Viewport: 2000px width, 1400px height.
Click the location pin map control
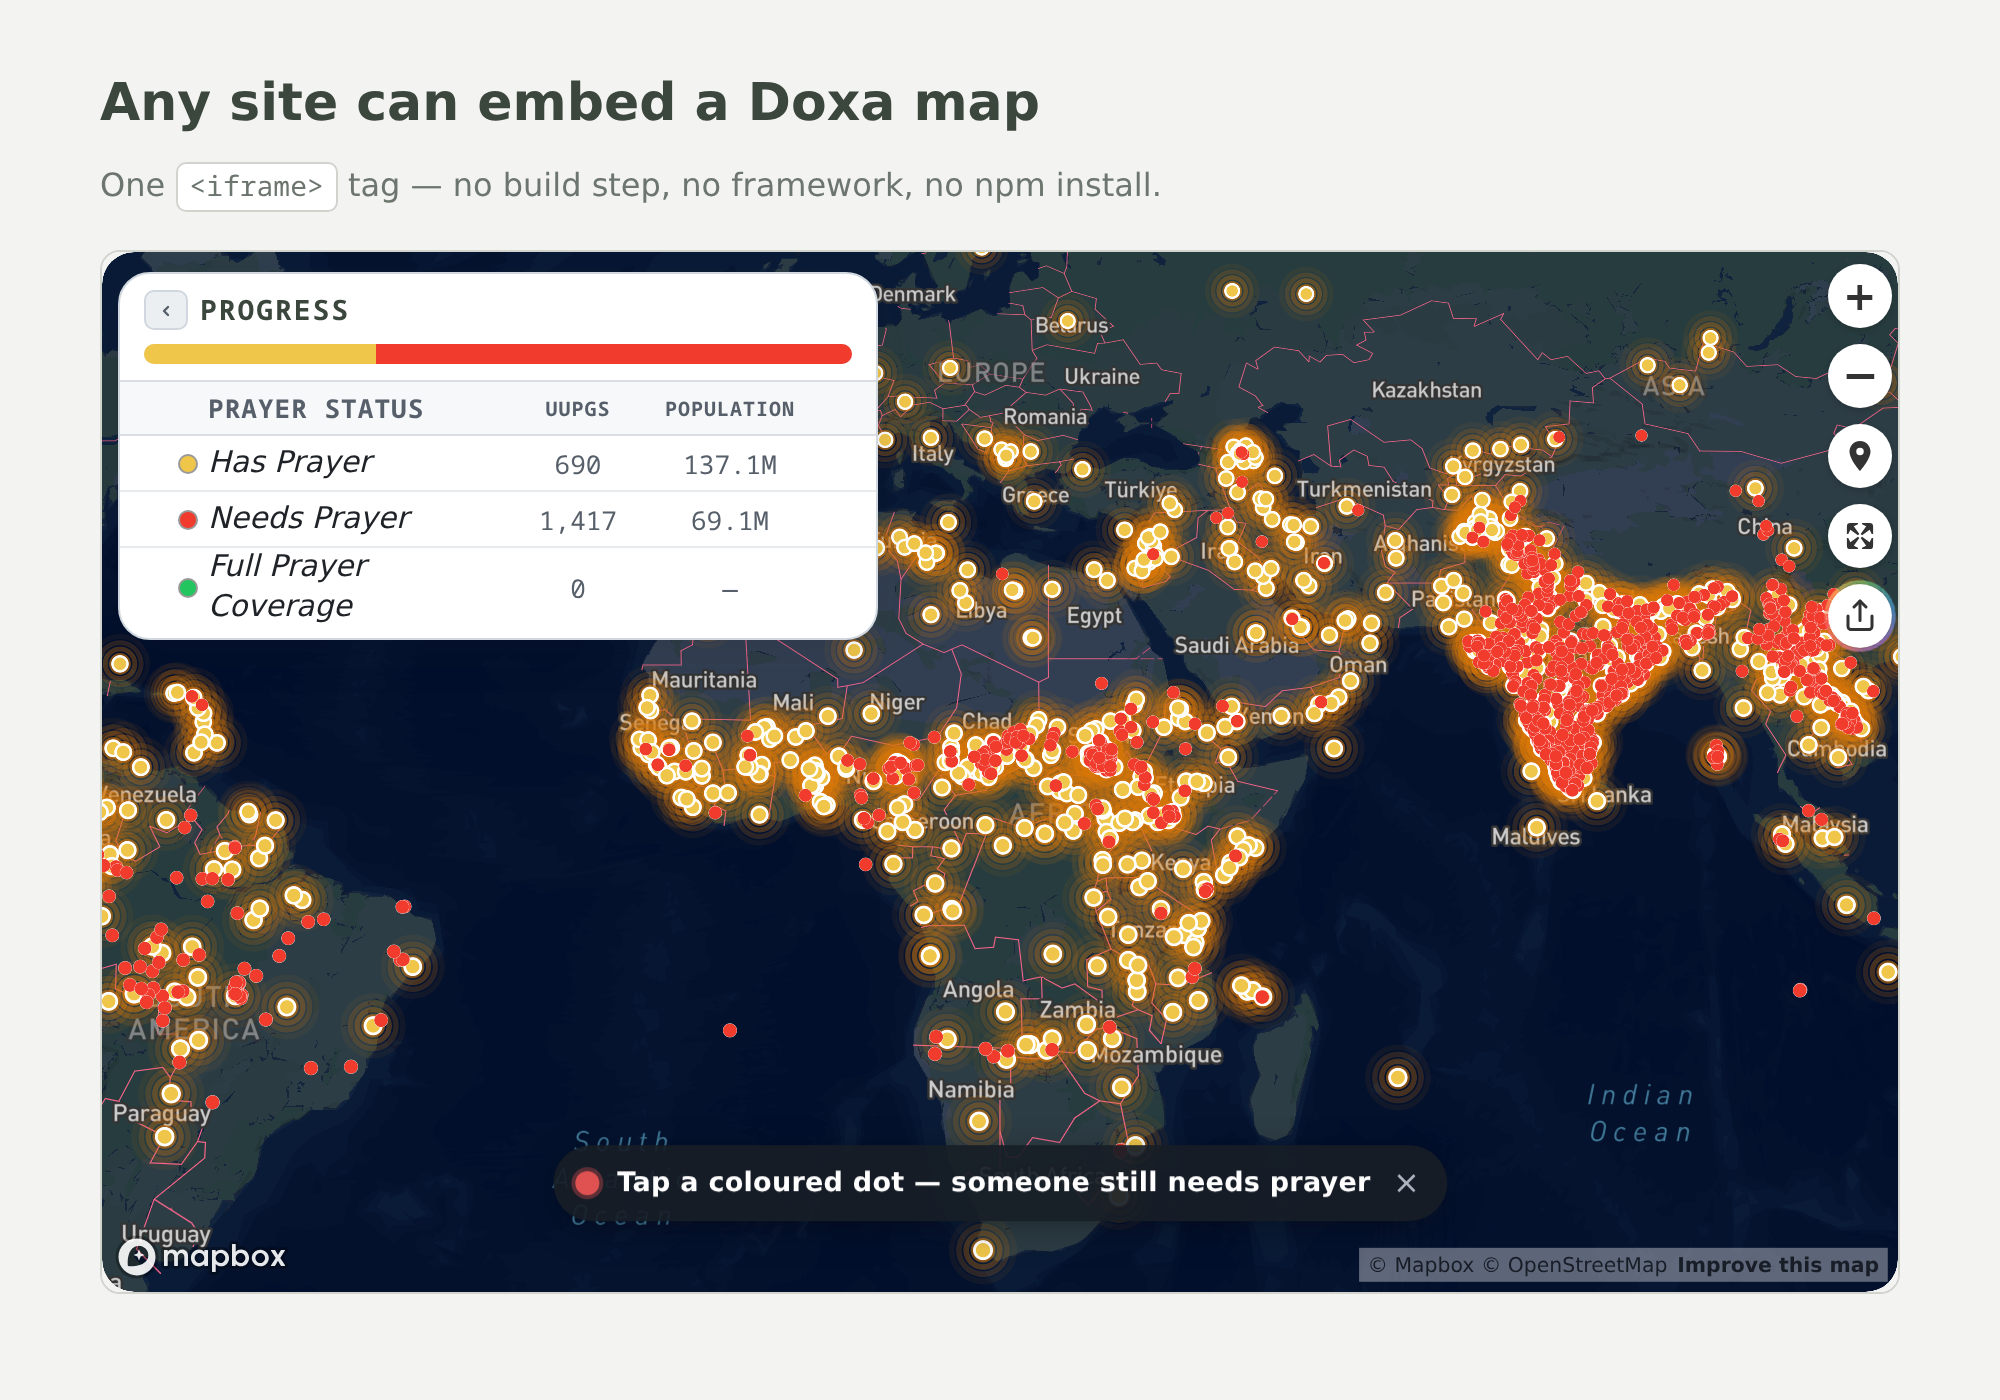1859,457
